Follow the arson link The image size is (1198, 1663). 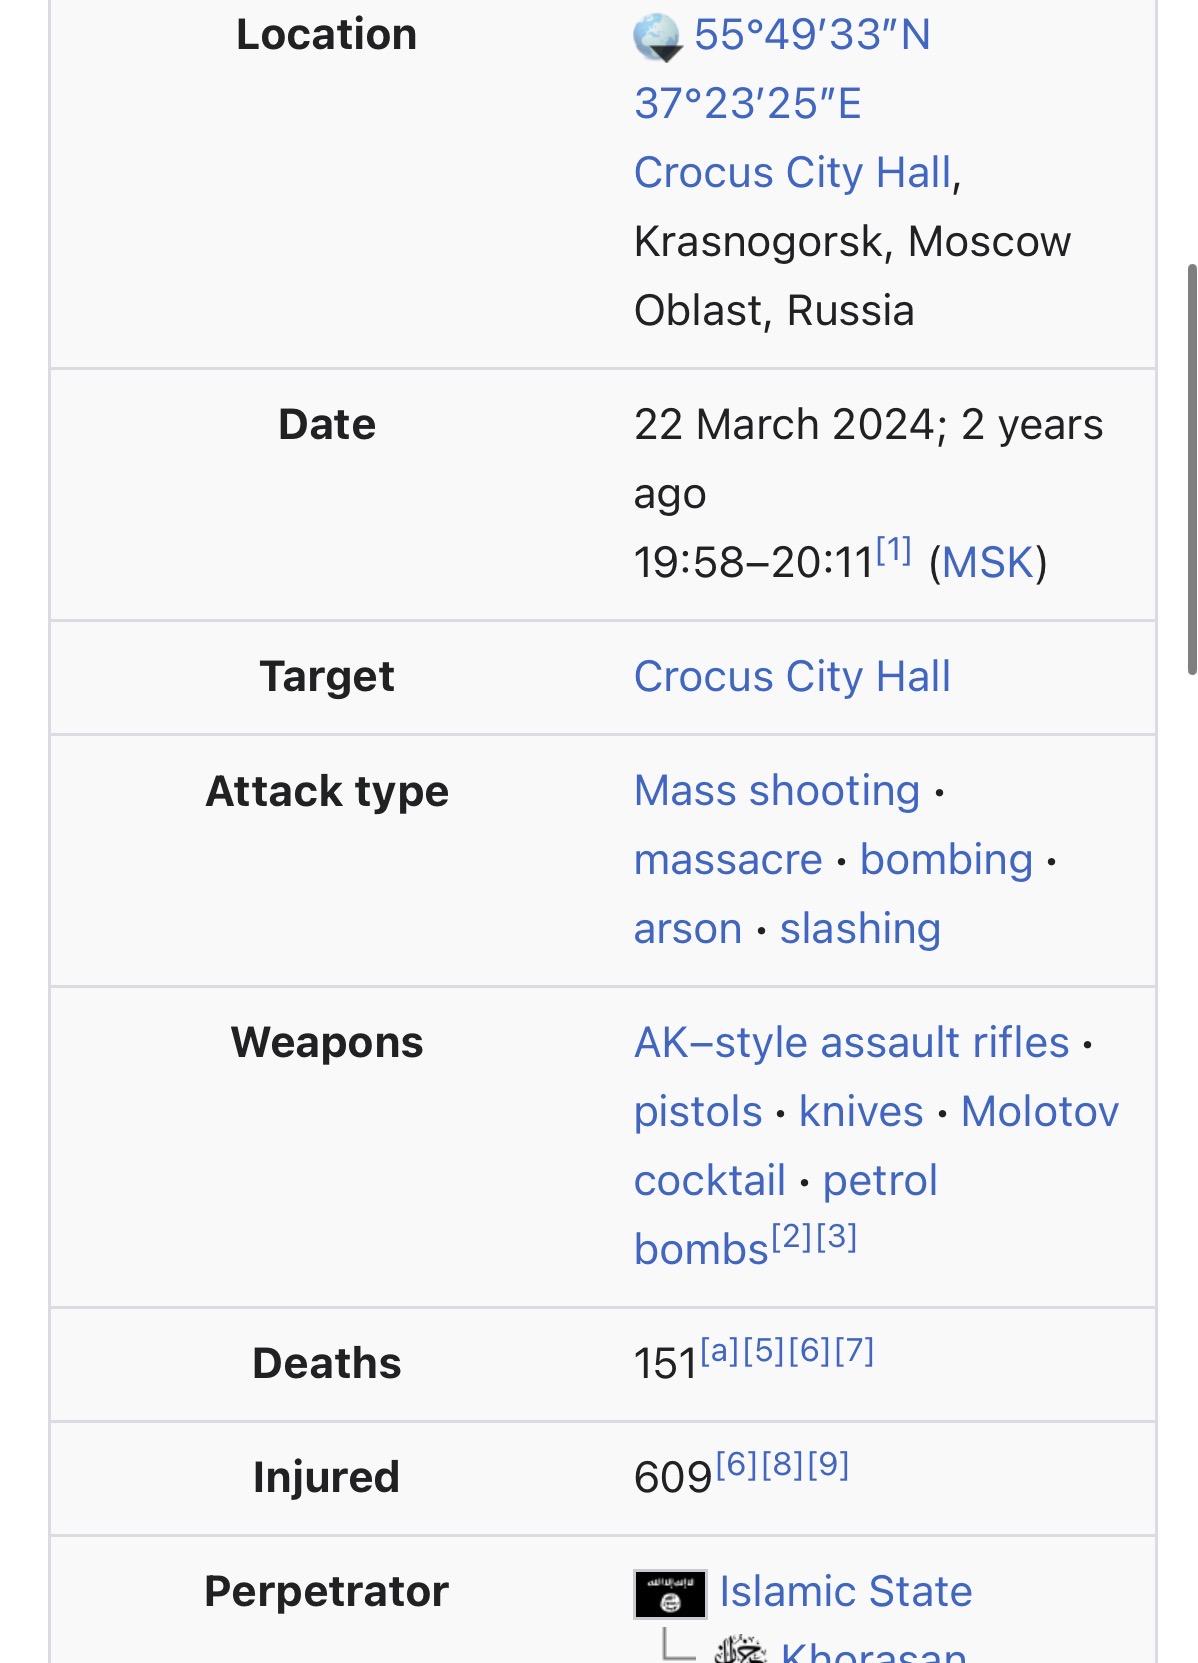pyautogui.click(x=688, y=929)
